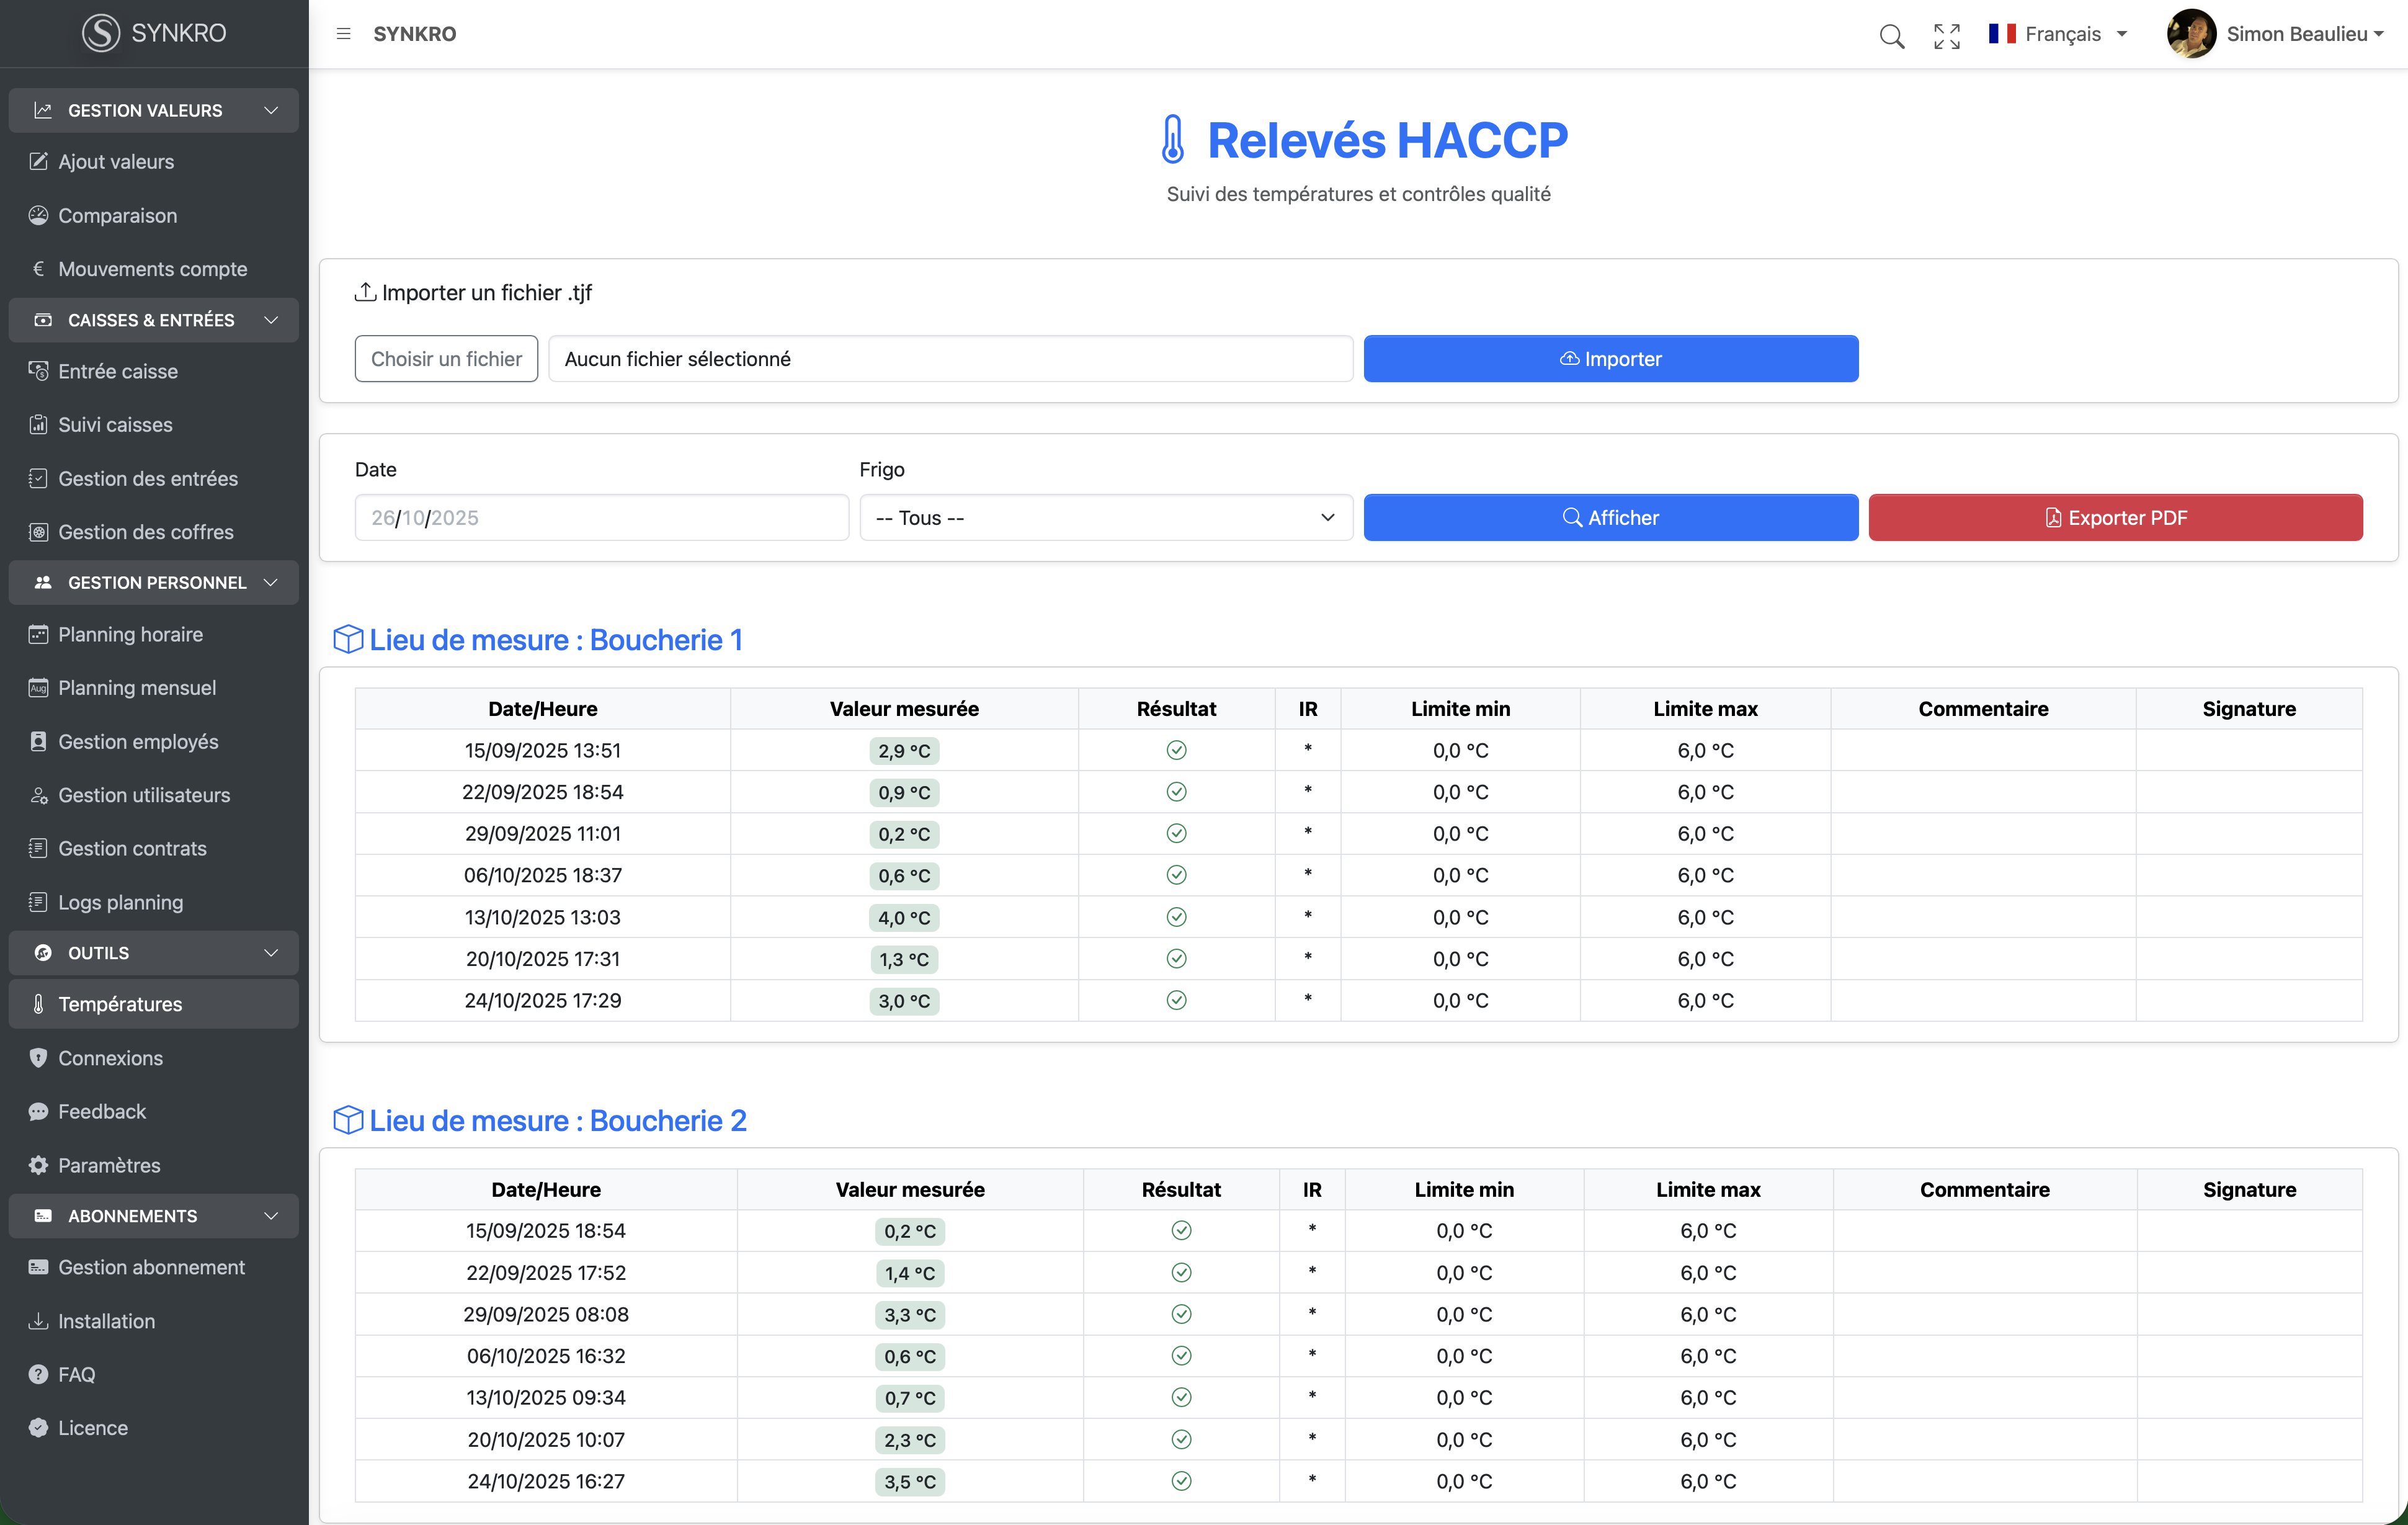2408x1525 pixels.
Task: Click the search magnifier icon in top bar
Action: point(1891,36)
